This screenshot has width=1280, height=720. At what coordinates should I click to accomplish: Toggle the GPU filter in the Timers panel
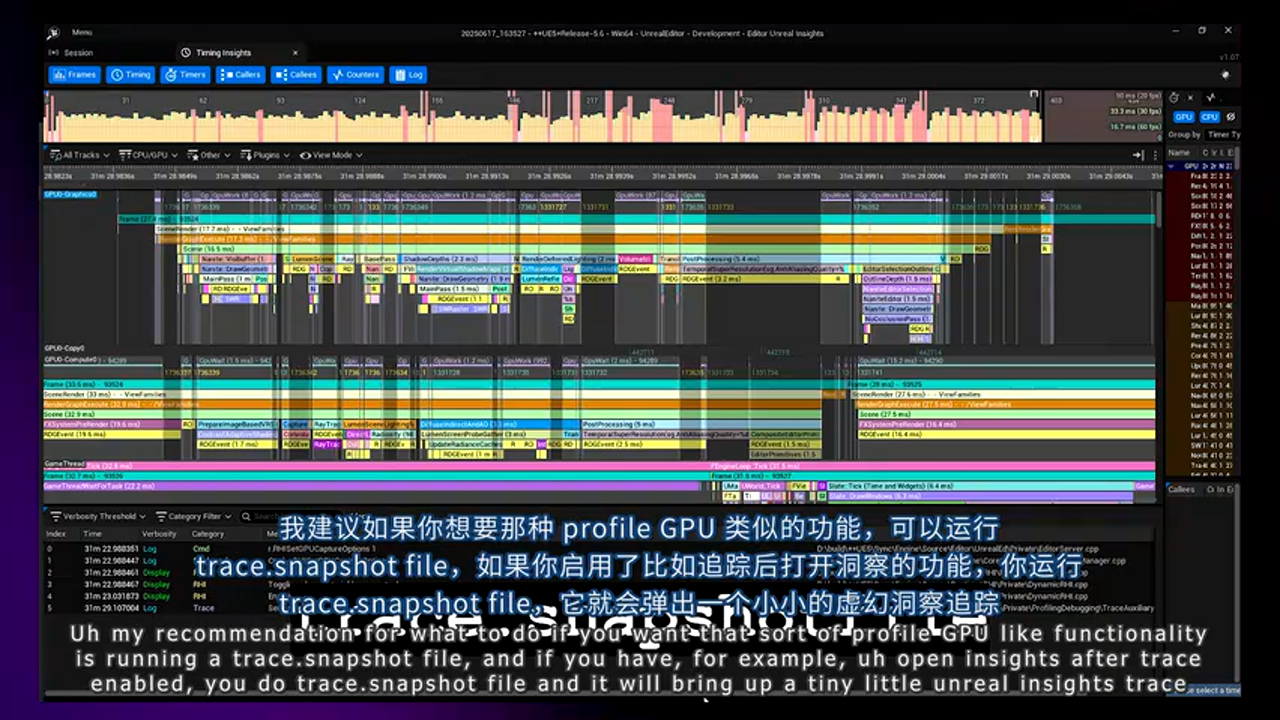(1184, 117)
